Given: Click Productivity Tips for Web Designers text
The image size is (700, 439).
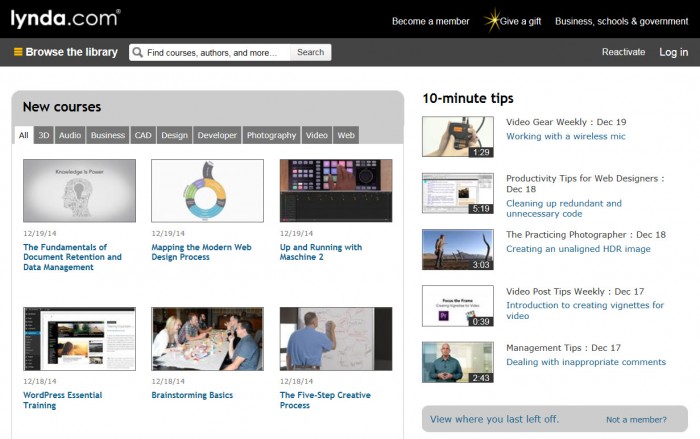Looking at the screenshot, I should pyautogui.click(x=585, y=184).
